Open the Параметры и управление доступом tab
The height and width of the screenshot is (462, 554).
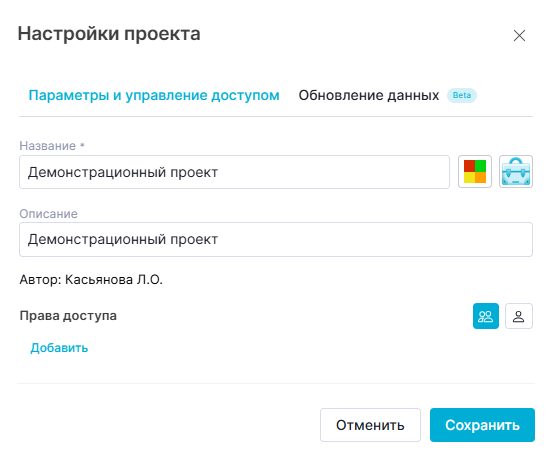pyautogui.click(x=154, y=95)
